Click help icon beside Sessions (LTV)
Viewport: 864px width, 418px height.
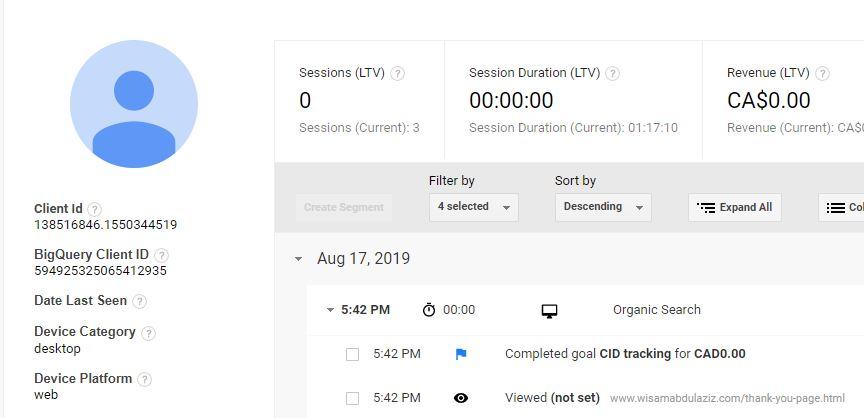397,73
